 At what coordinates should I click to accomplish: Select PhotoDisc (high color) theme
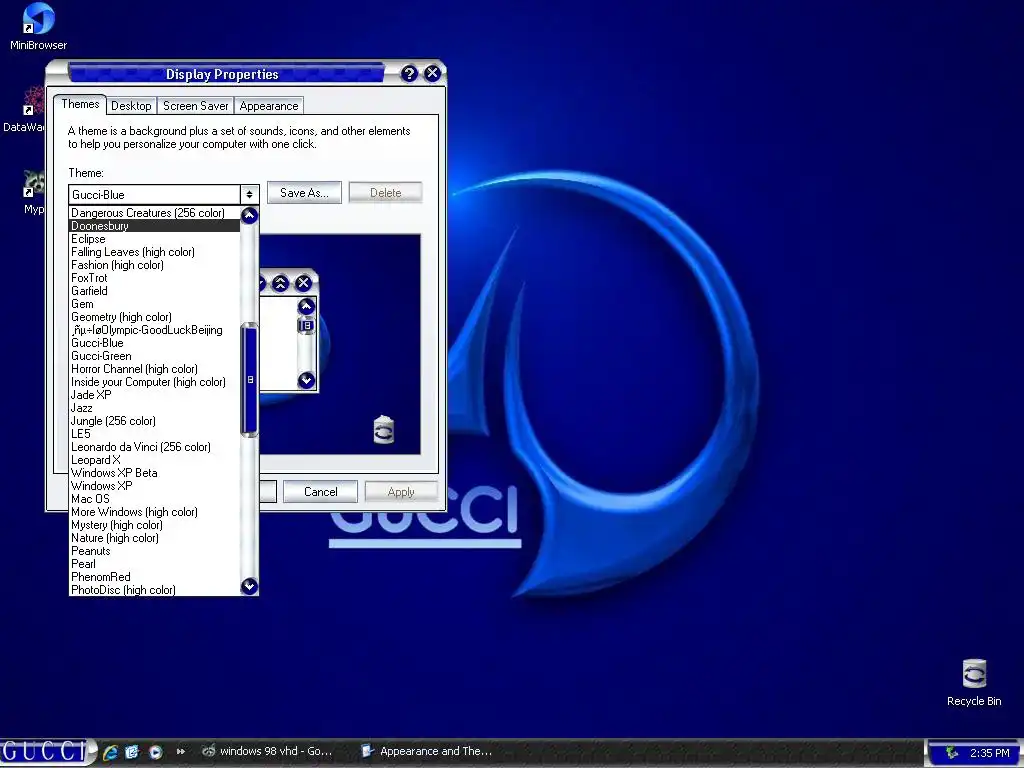tap(155, 590)
